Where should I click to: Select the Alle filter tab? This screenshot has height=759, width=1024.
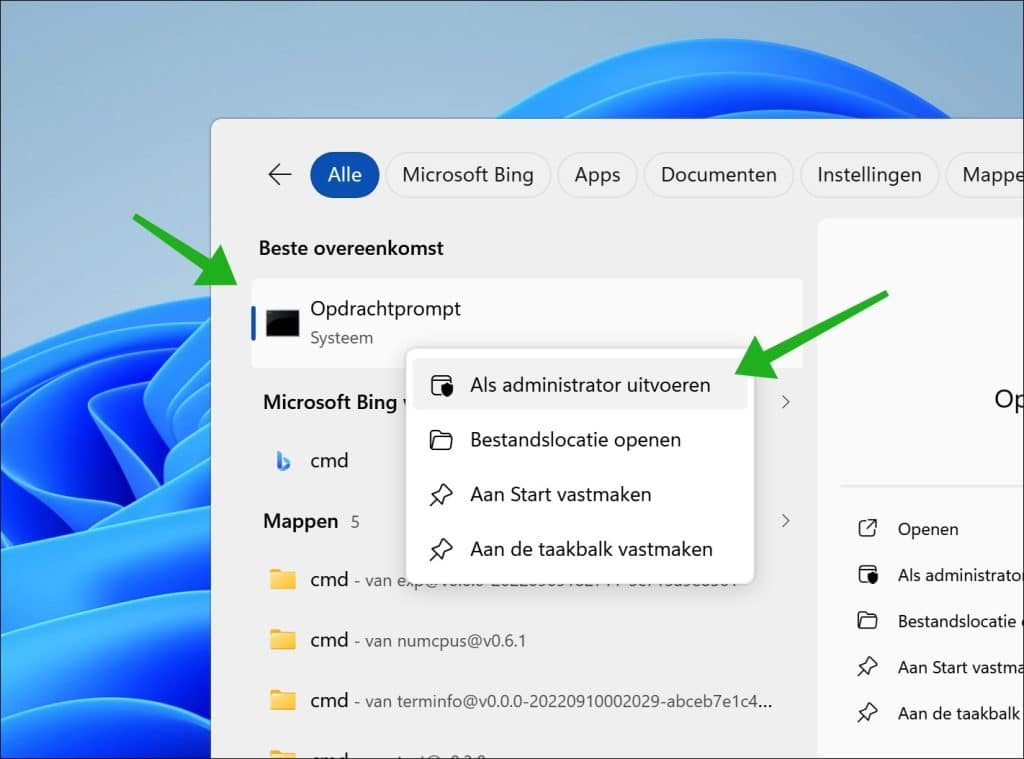344,174
